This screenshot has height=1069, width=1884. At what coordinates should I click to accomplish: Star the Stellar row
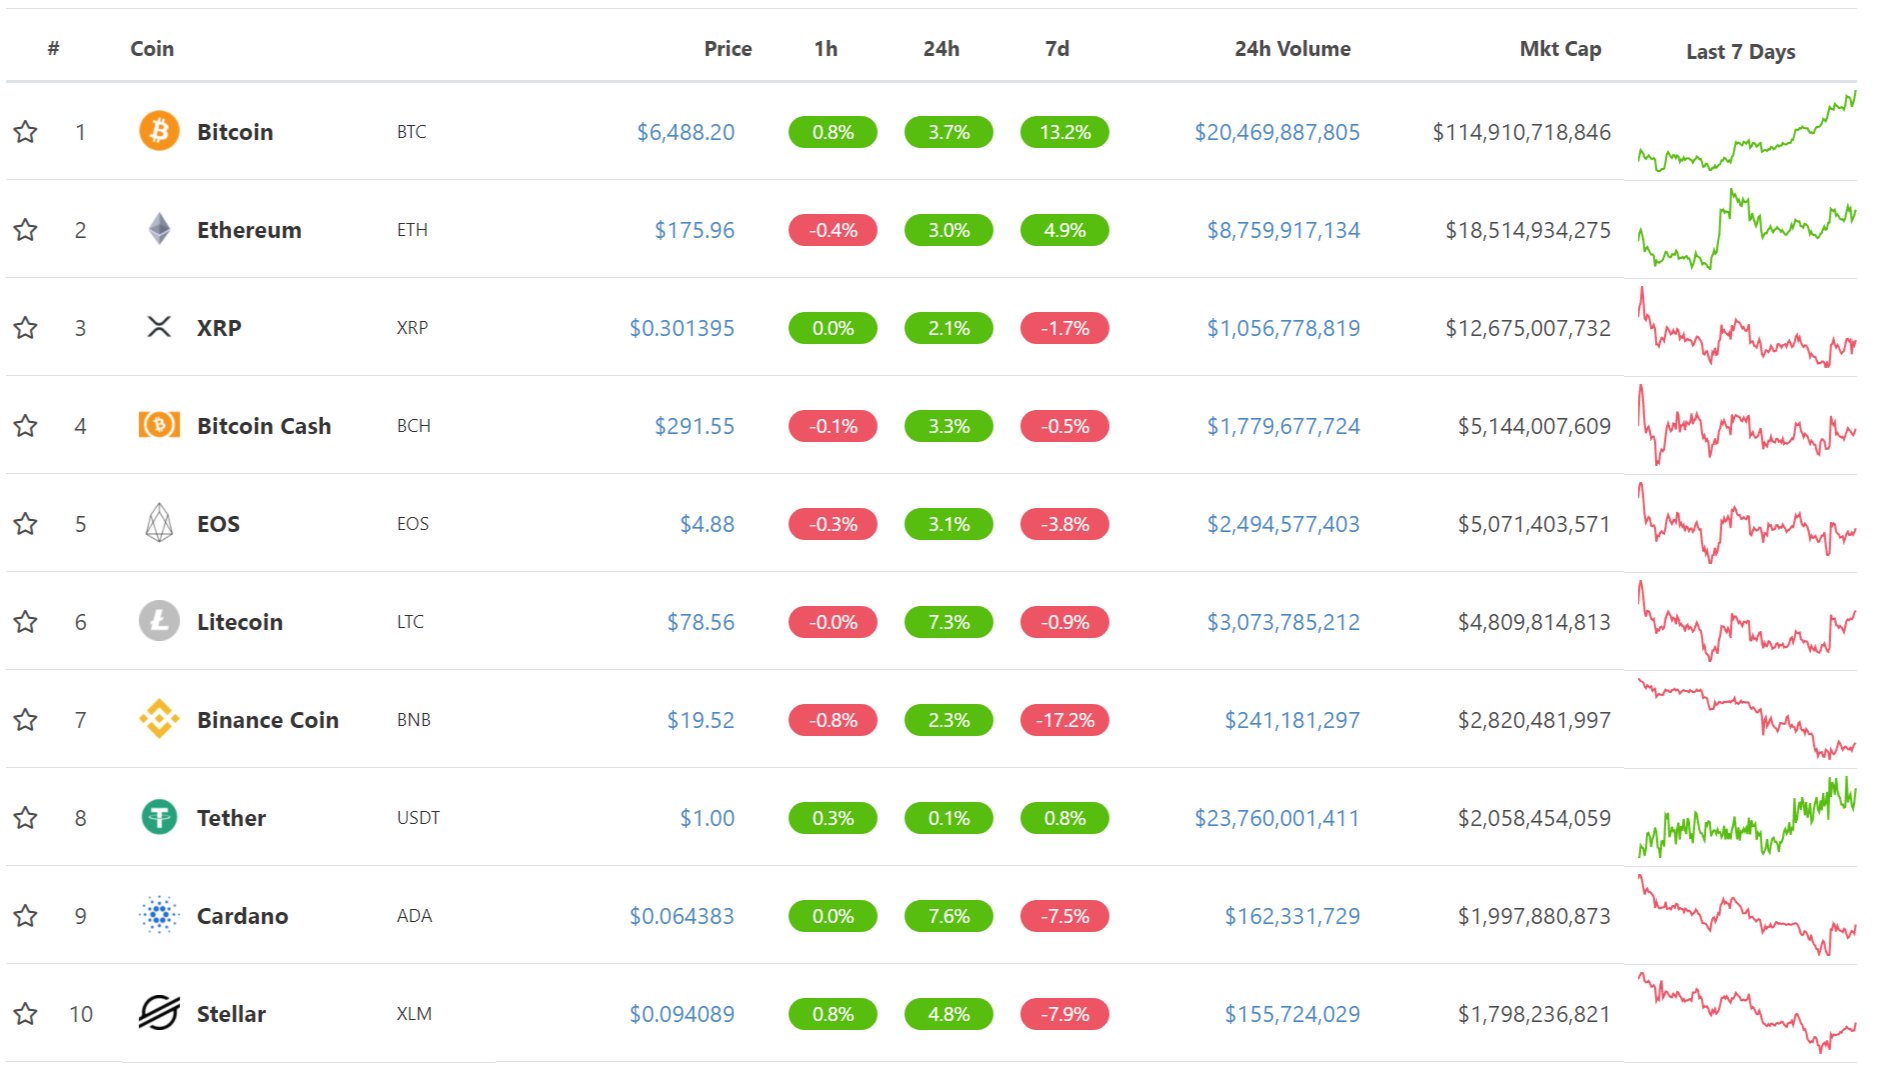[26, 1013]
